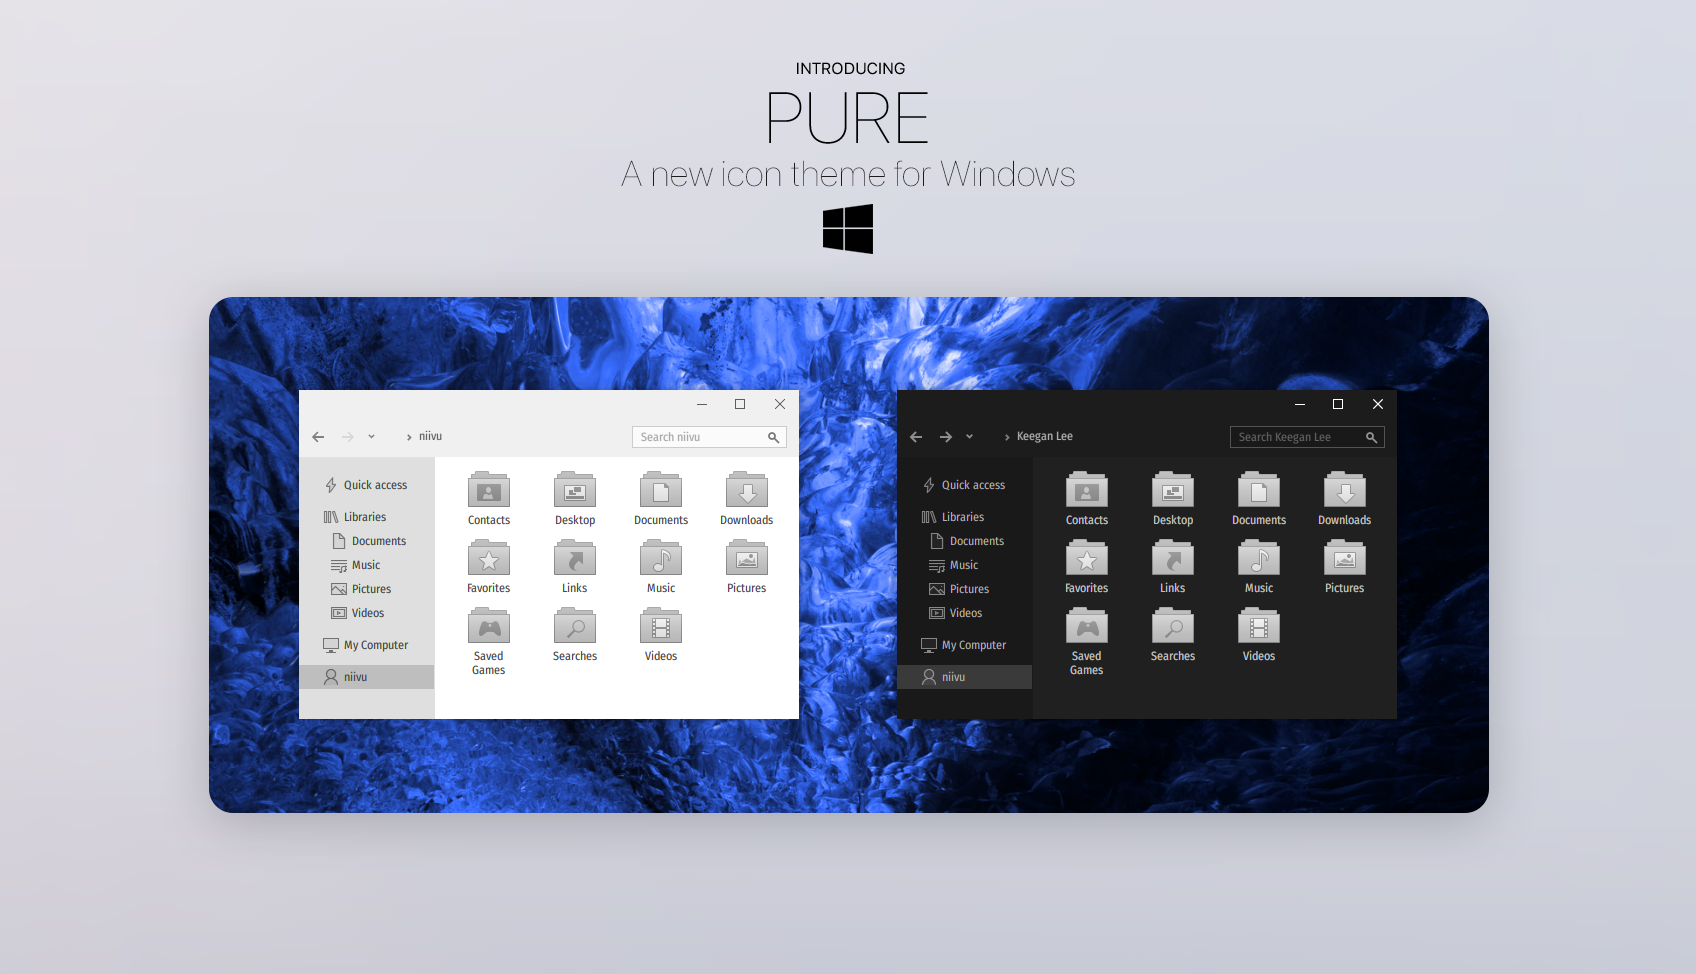Open Pictures folder in light window
Screen dimensions: 1696x974
pos(747,566)
